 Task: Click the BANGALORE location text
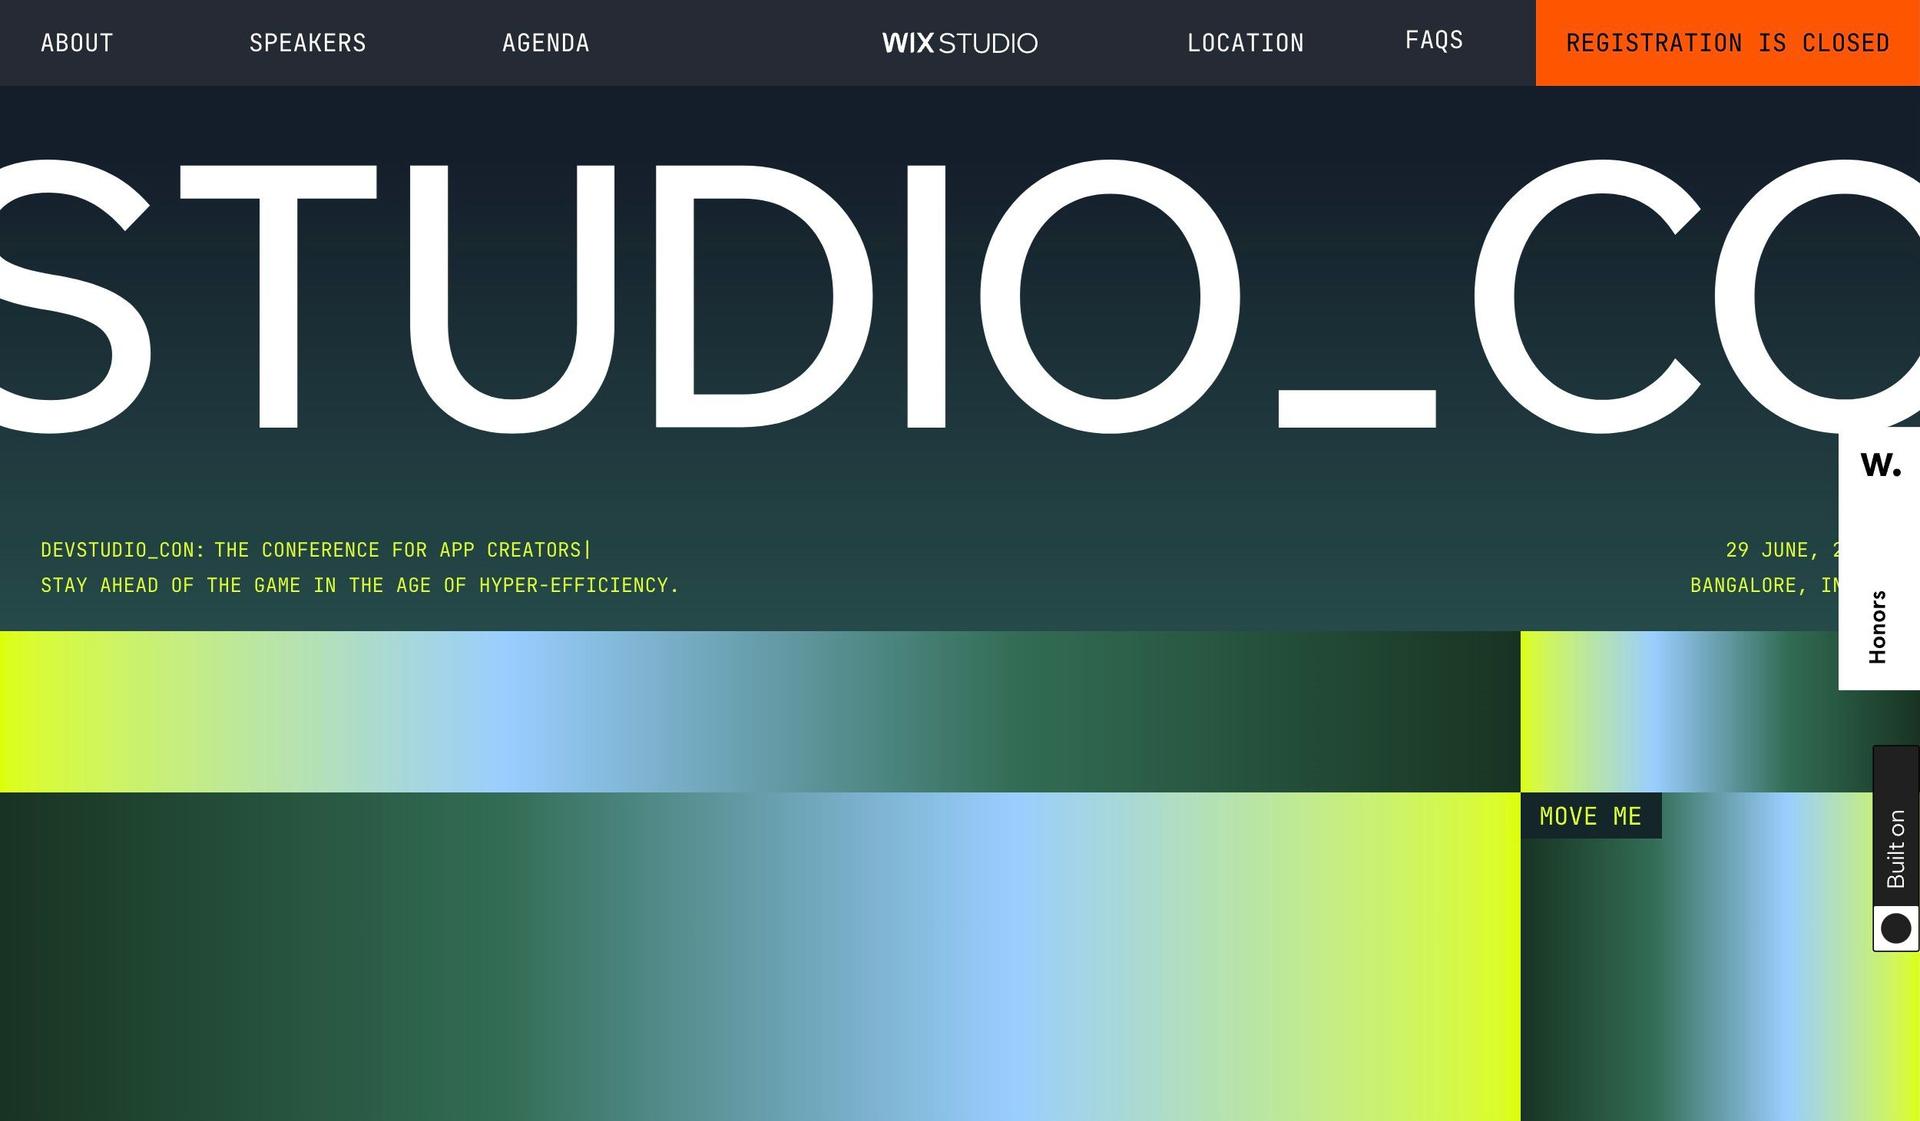pos(1764,585)
